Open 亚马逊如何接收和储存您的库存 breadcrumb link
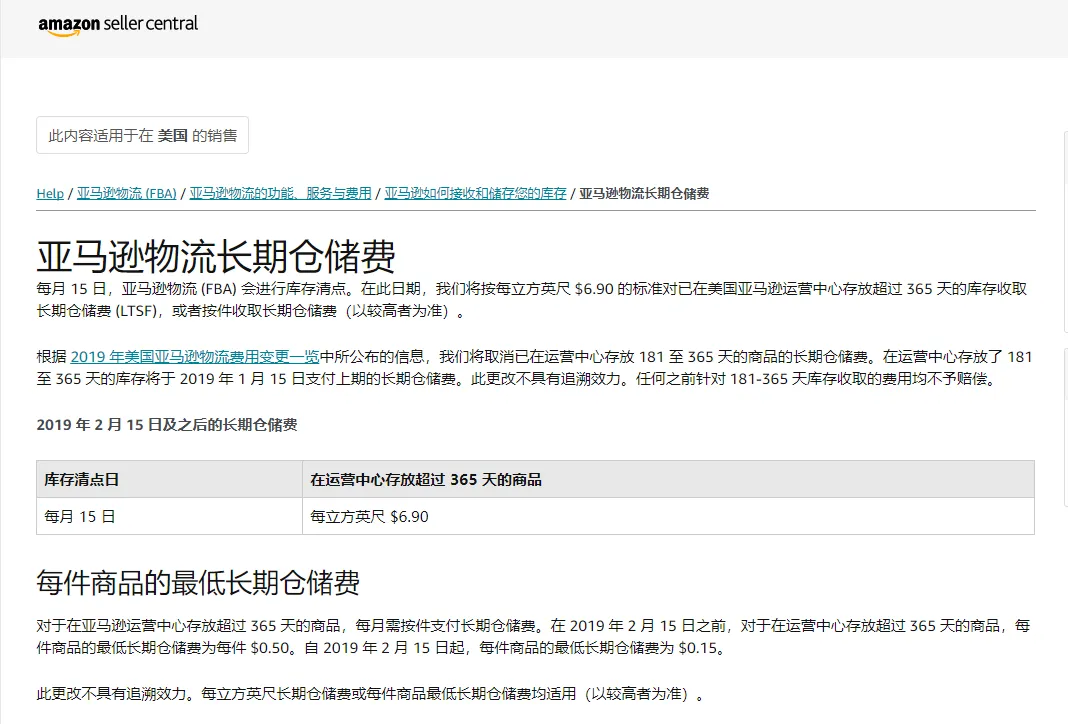The width and height of the screenshot is (1068, 724). click(x=475, y=193)
